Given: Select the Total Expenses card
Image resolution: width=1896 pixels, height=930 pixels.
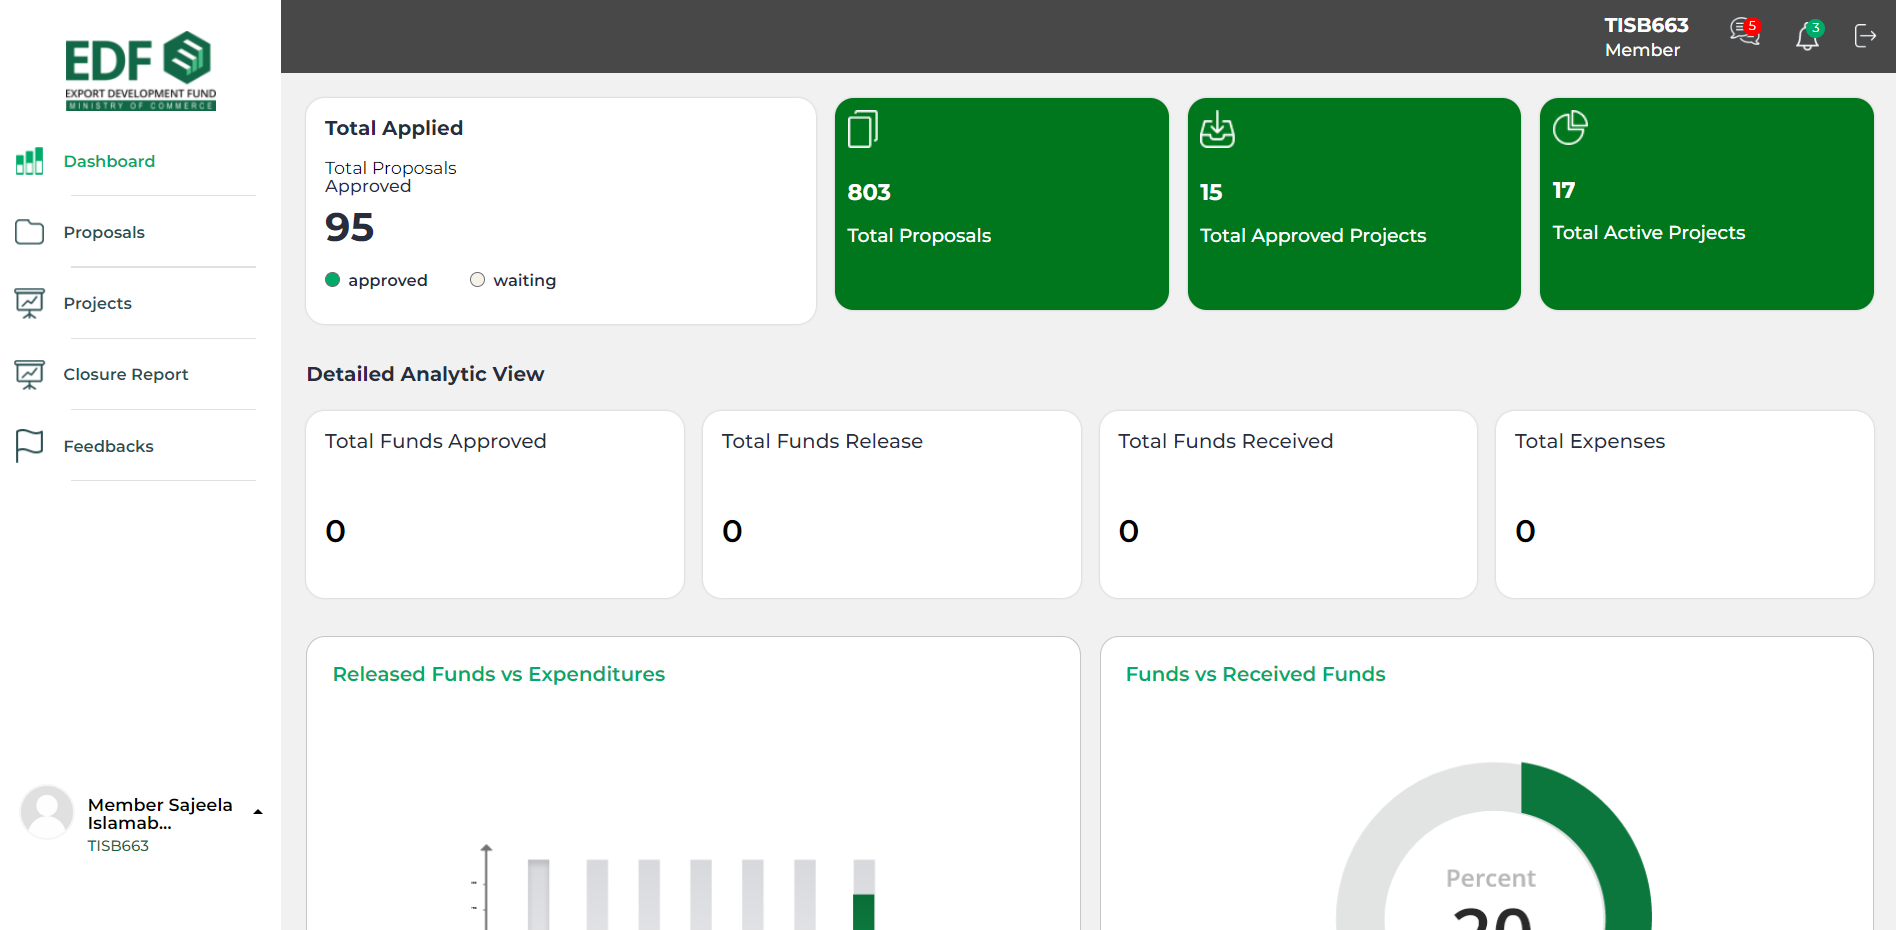Looking at the screenshot, I should (x=1684, y=505).
